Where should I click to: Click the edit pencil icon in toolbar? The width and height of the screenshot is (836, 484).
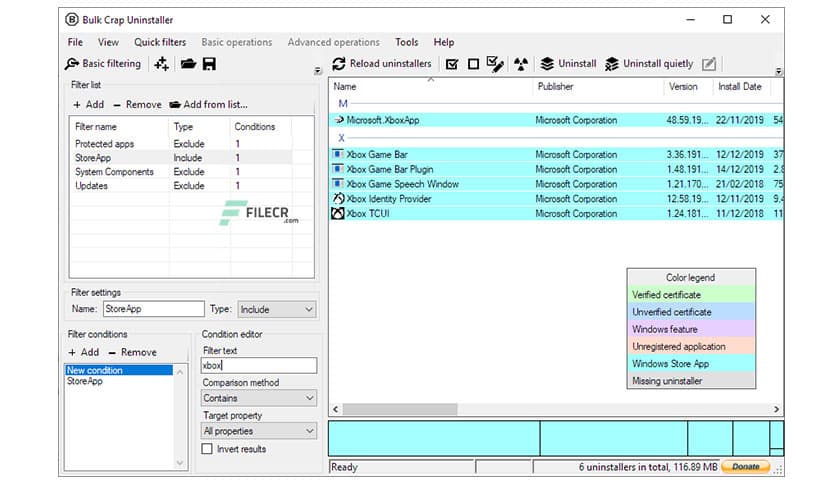[x=709, y=64]
